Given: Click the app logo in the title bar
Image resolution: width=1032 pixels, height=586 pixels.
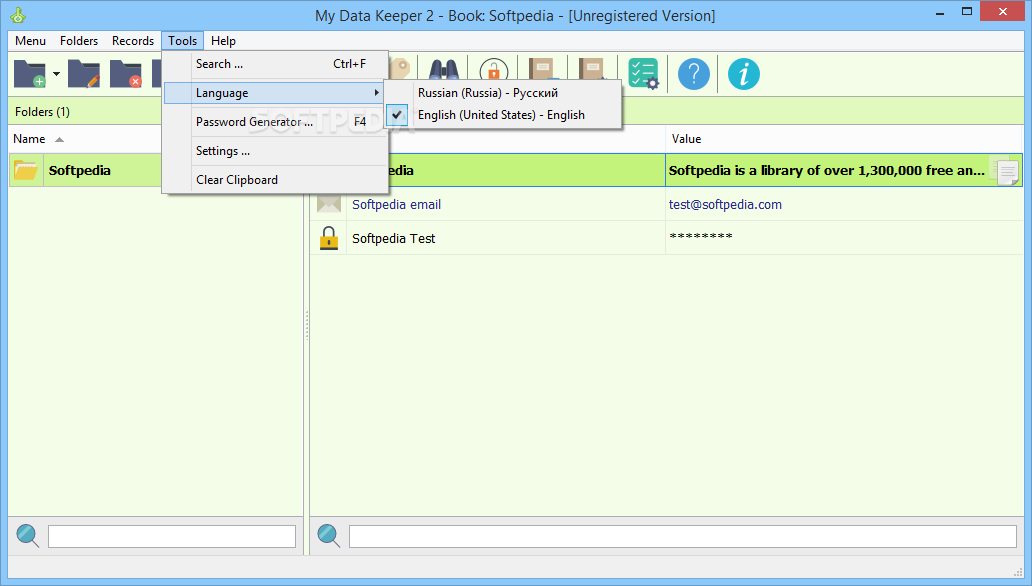Looking at the screenshot, I should pyautogui.click(x=18, y=15).
